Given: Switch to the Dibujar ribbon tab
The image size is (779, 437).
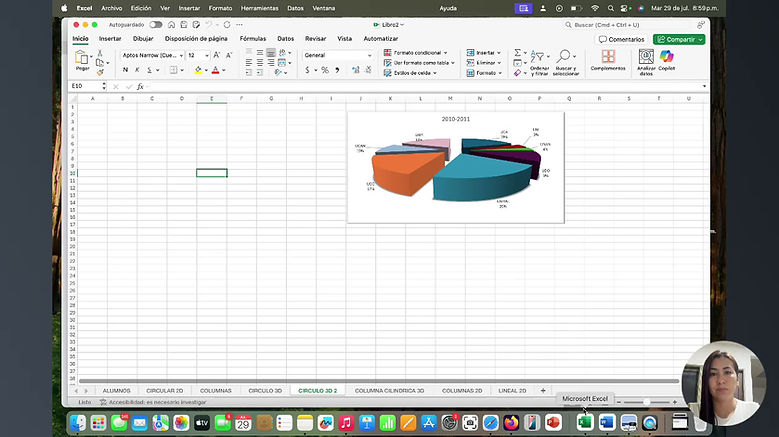Looking at the screenshot, I should coord(143,38).
